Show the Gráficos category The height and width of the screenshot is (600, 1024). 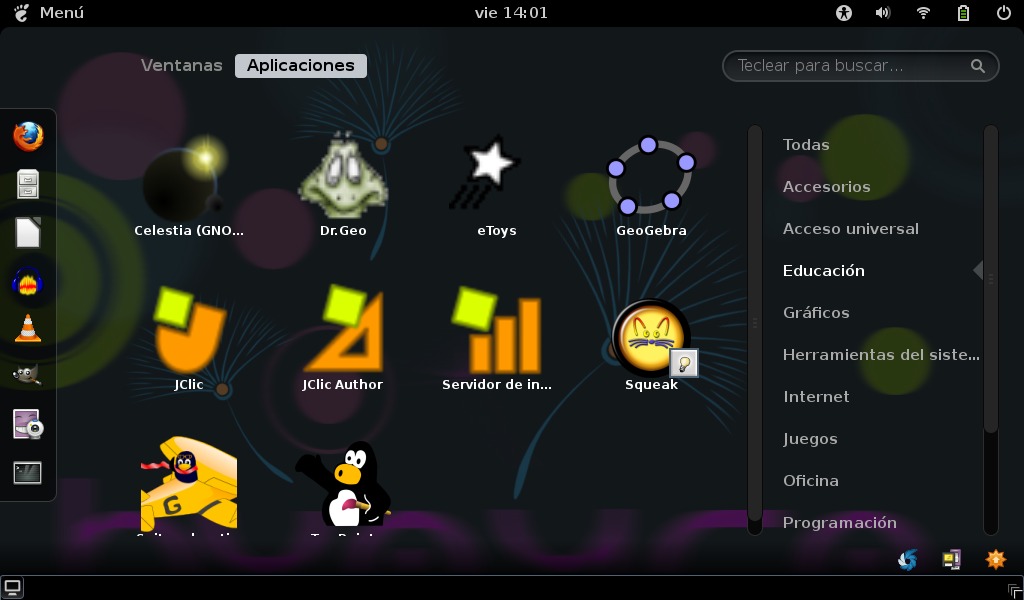pyautogui.click(x=816, y=313)
